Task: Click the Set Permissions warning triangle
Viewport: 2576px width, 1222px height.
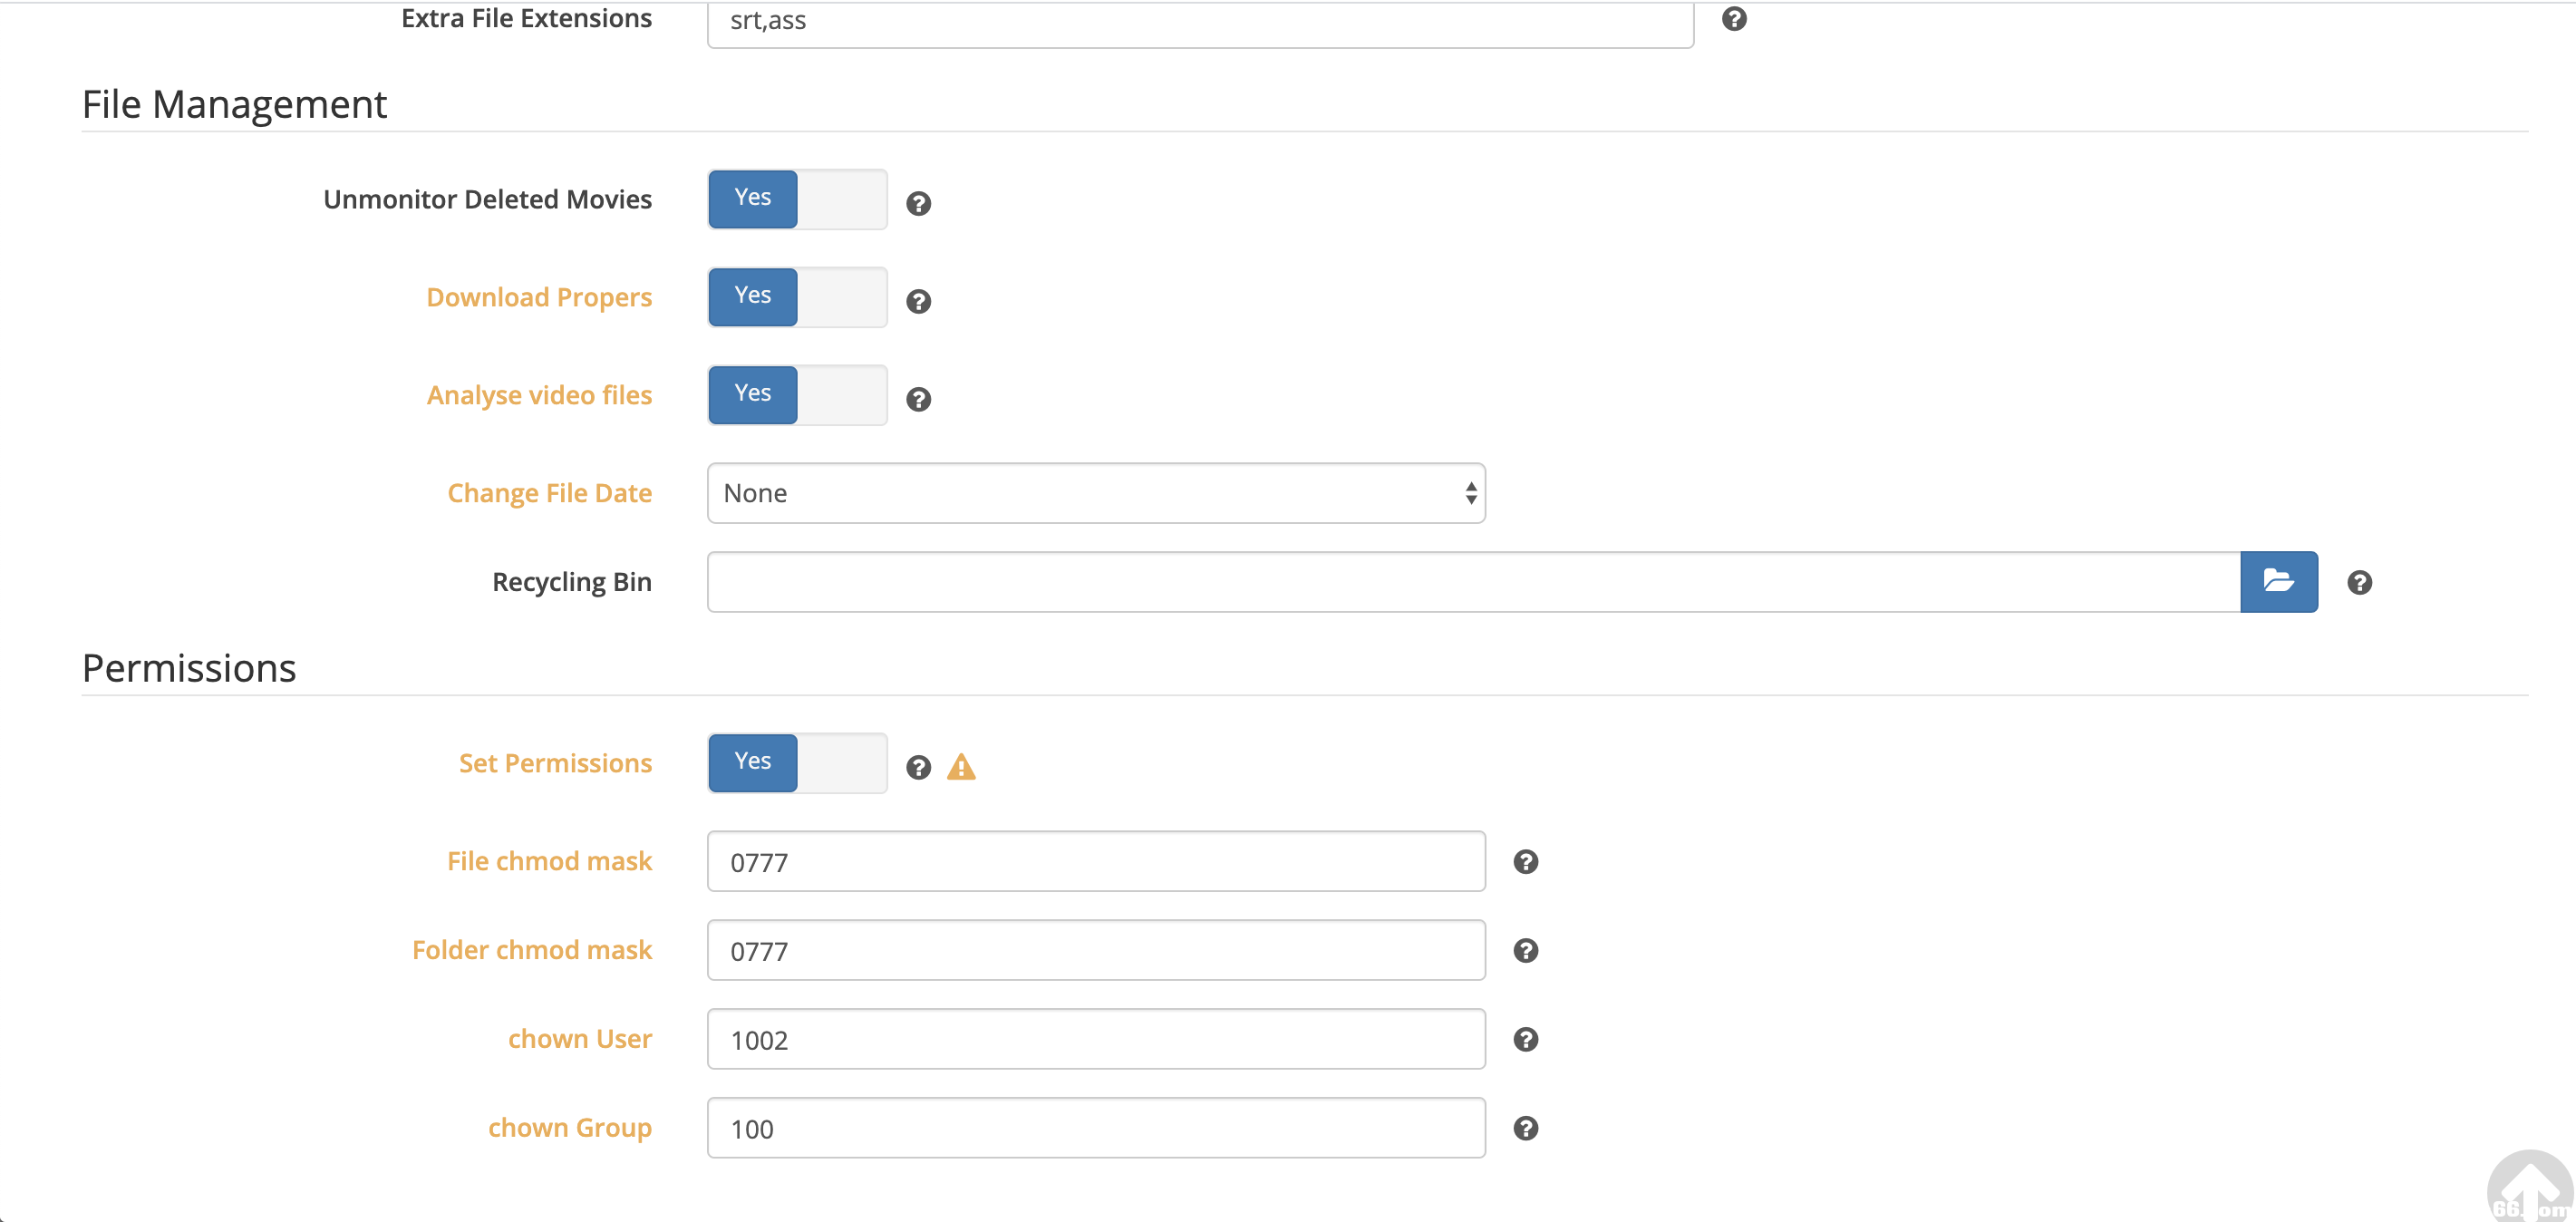Action: 961,767
